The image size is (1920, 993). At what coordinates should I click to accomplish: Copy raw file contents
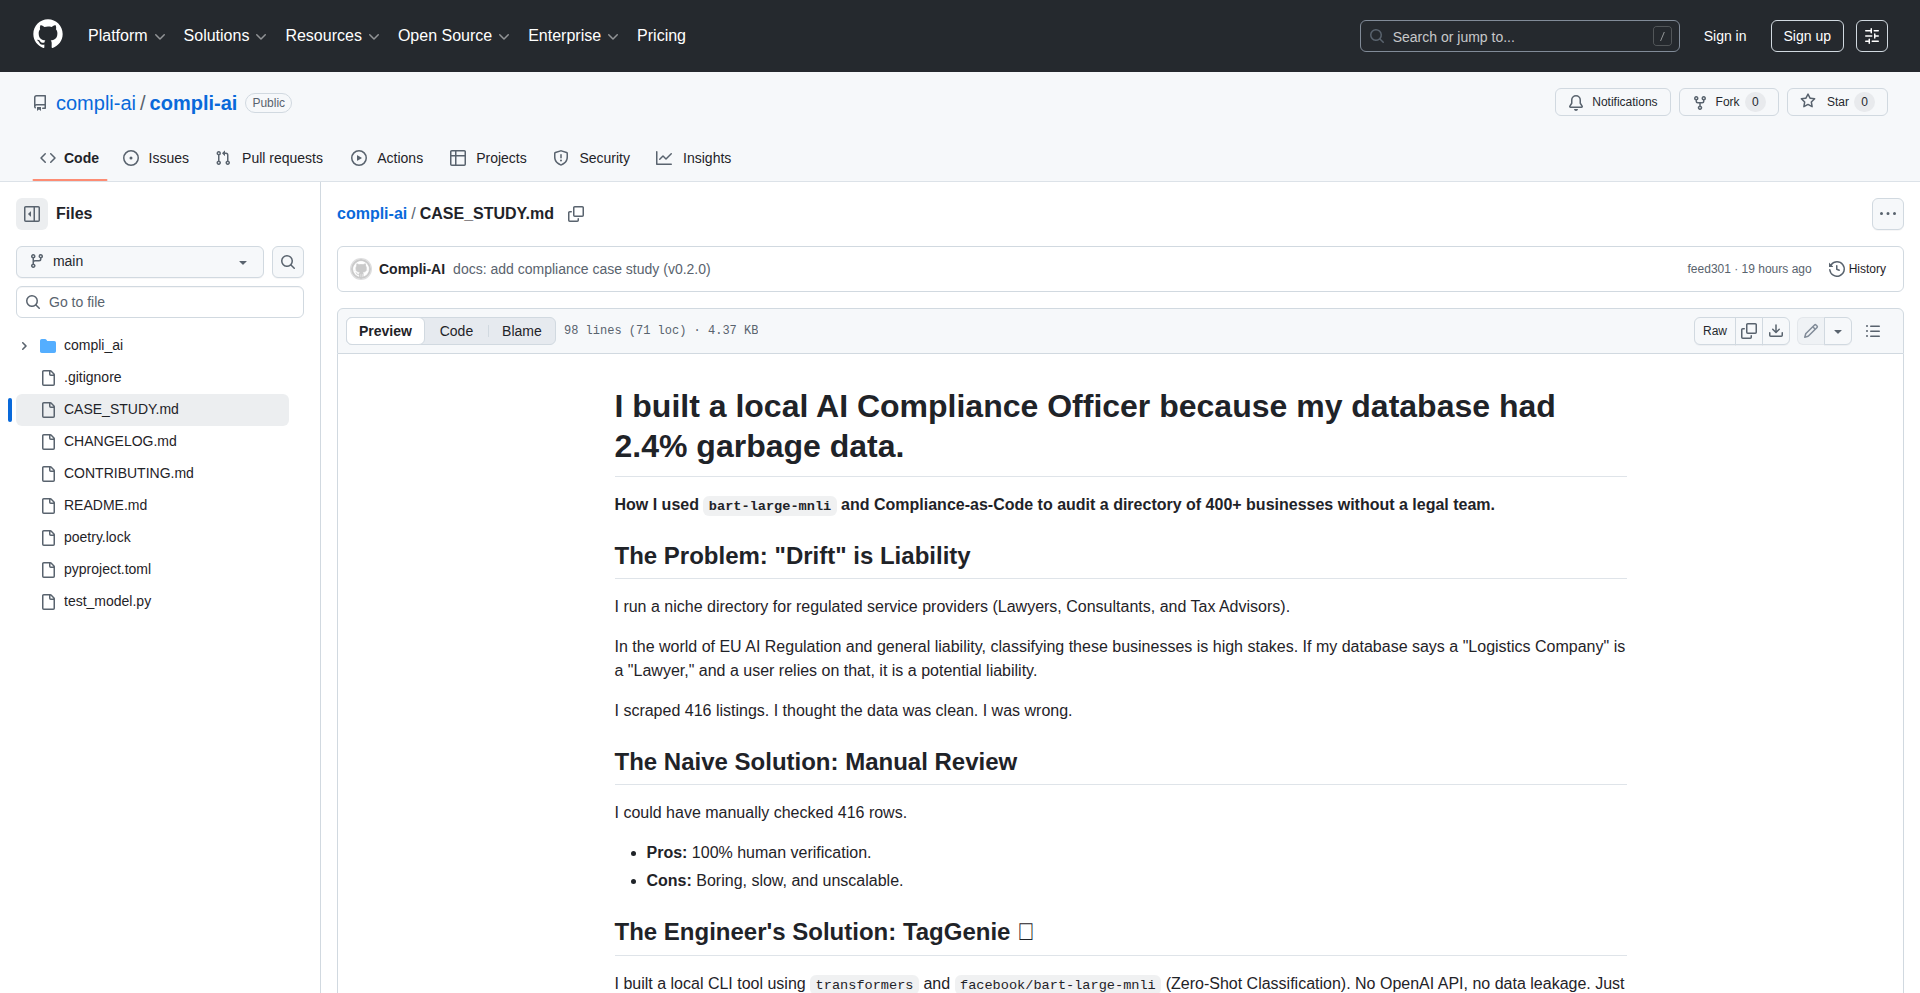1748,331
